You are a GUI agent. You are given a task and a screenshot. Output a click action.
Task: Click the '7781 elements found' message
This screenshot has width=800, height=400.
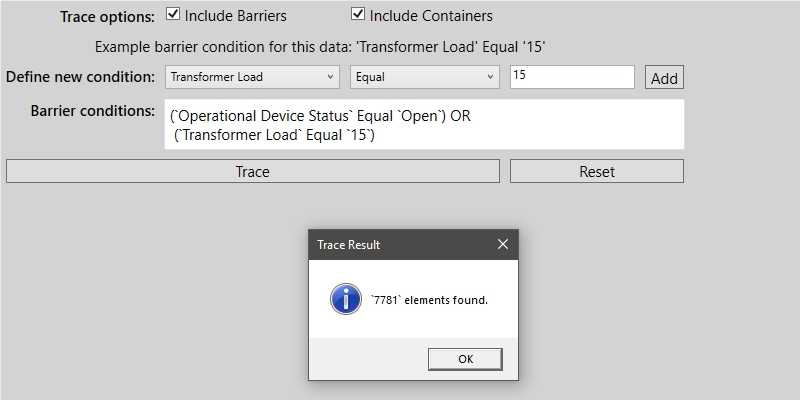click(x=429, y=299)
